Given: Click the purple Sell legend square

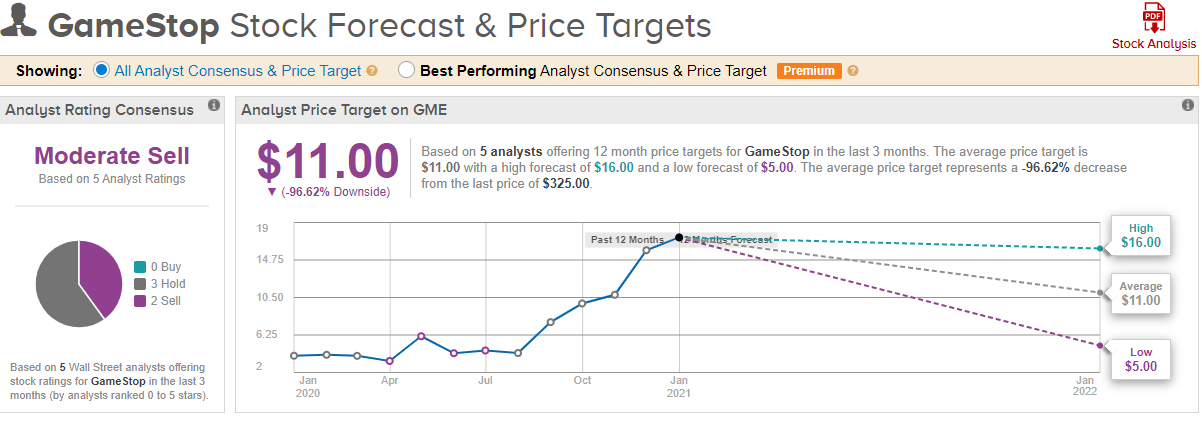Looking at the screenshot, I should click(x=139, y=300).
